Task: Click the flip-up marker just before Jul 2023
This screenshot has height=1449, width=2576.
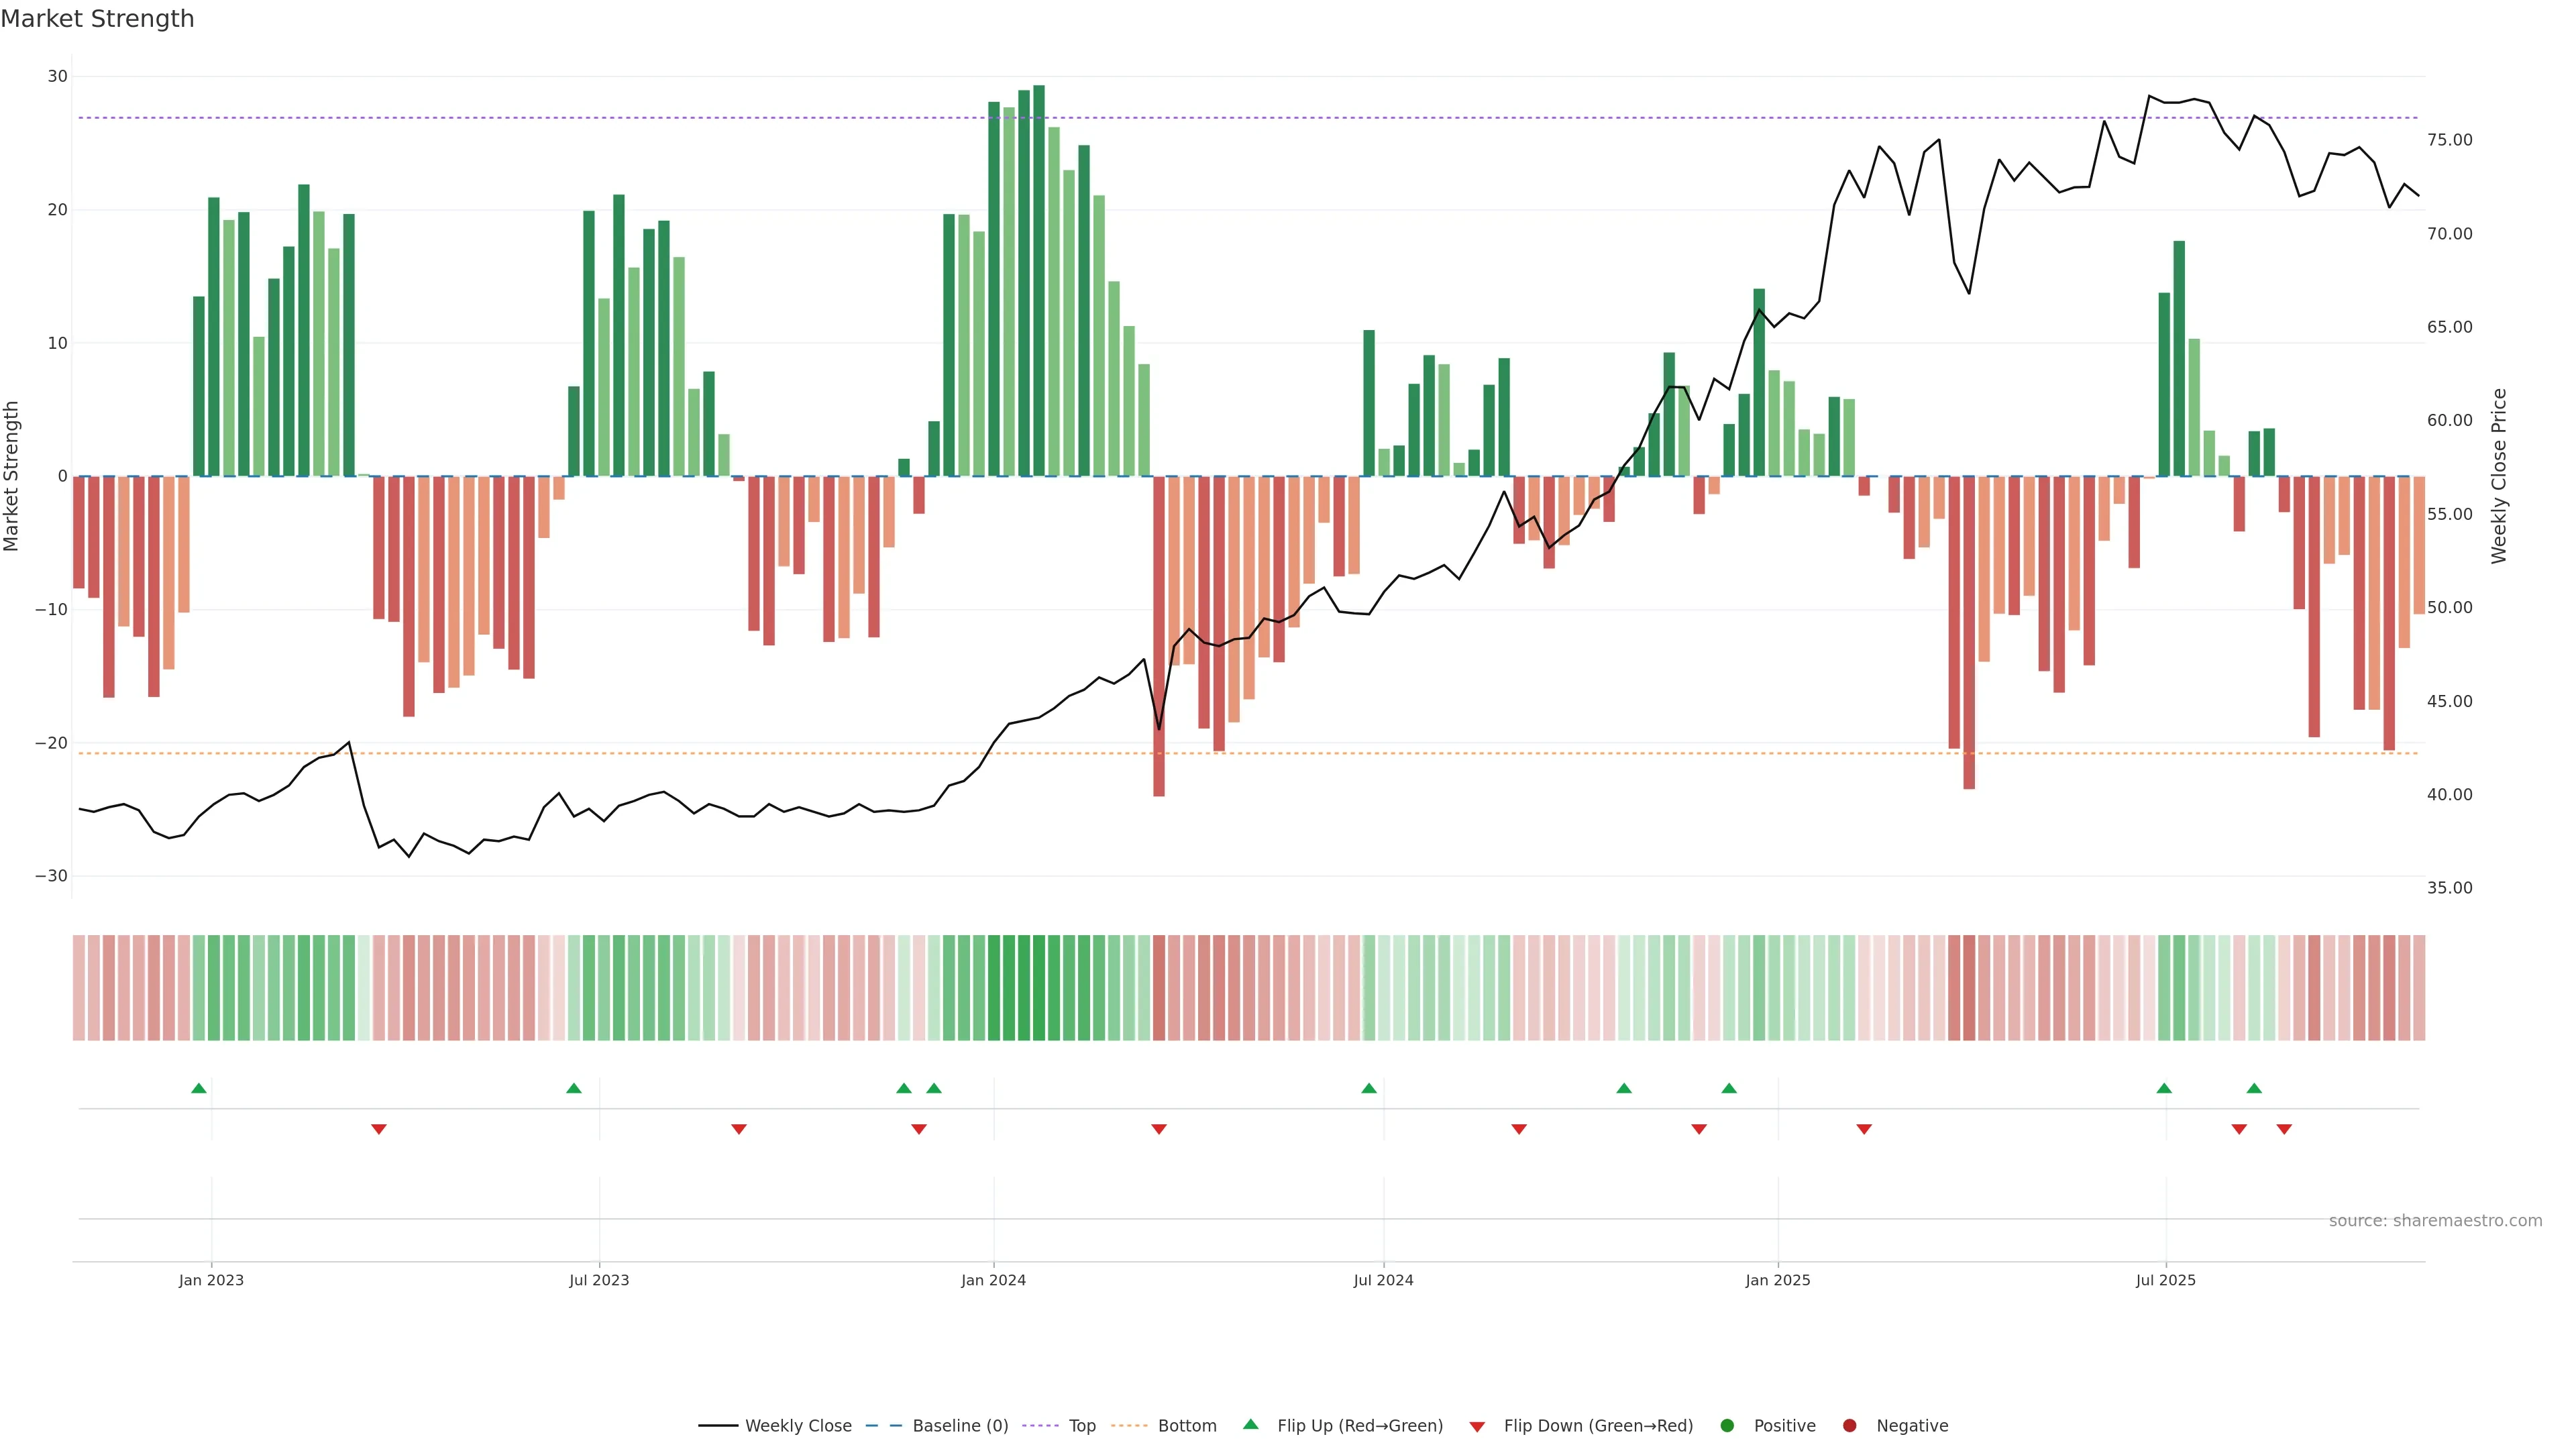Action: tap(574, 1088)
